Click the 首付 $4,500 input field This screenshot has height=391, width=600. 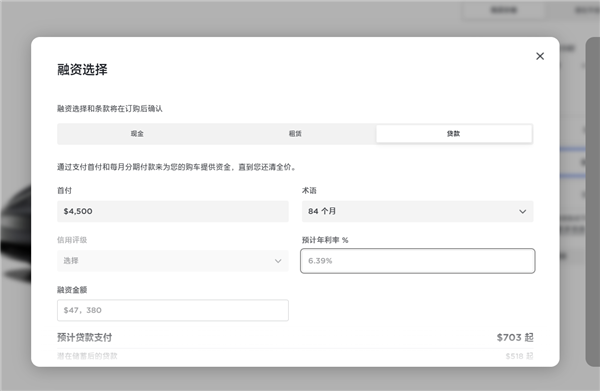click(173, 211)
